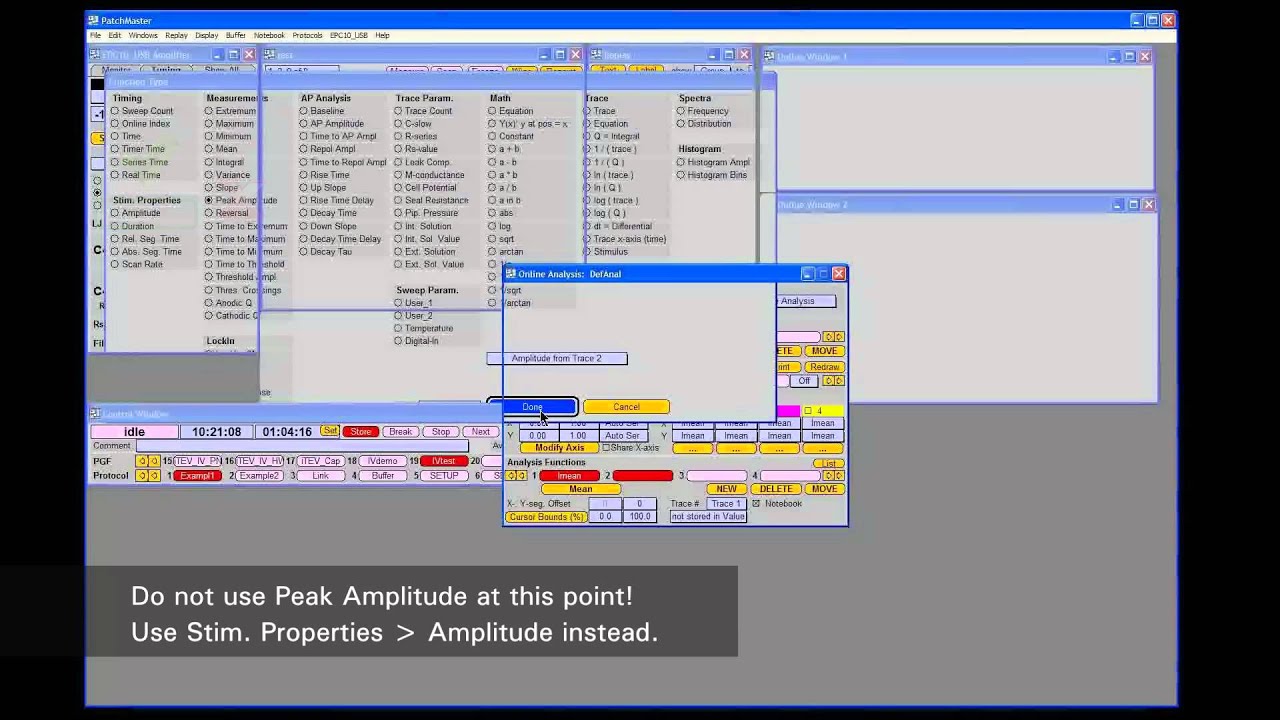Select the Sweep Count radio option
Viewport: 1280px width, 720px height.
click(x=115, y=111)
